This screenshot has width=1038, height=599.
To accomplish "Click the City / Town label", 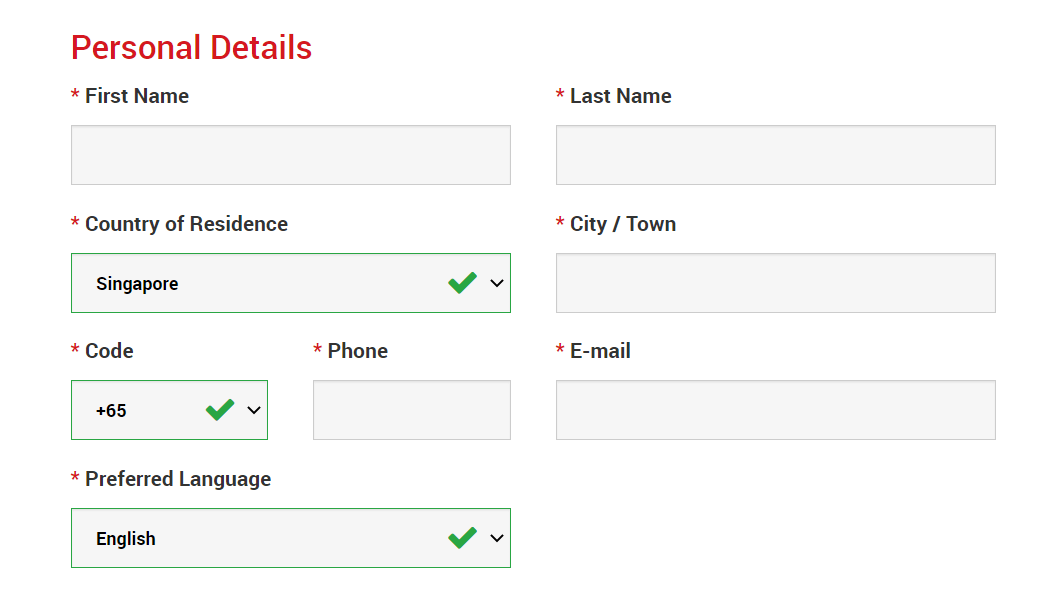I will [622, 224].
